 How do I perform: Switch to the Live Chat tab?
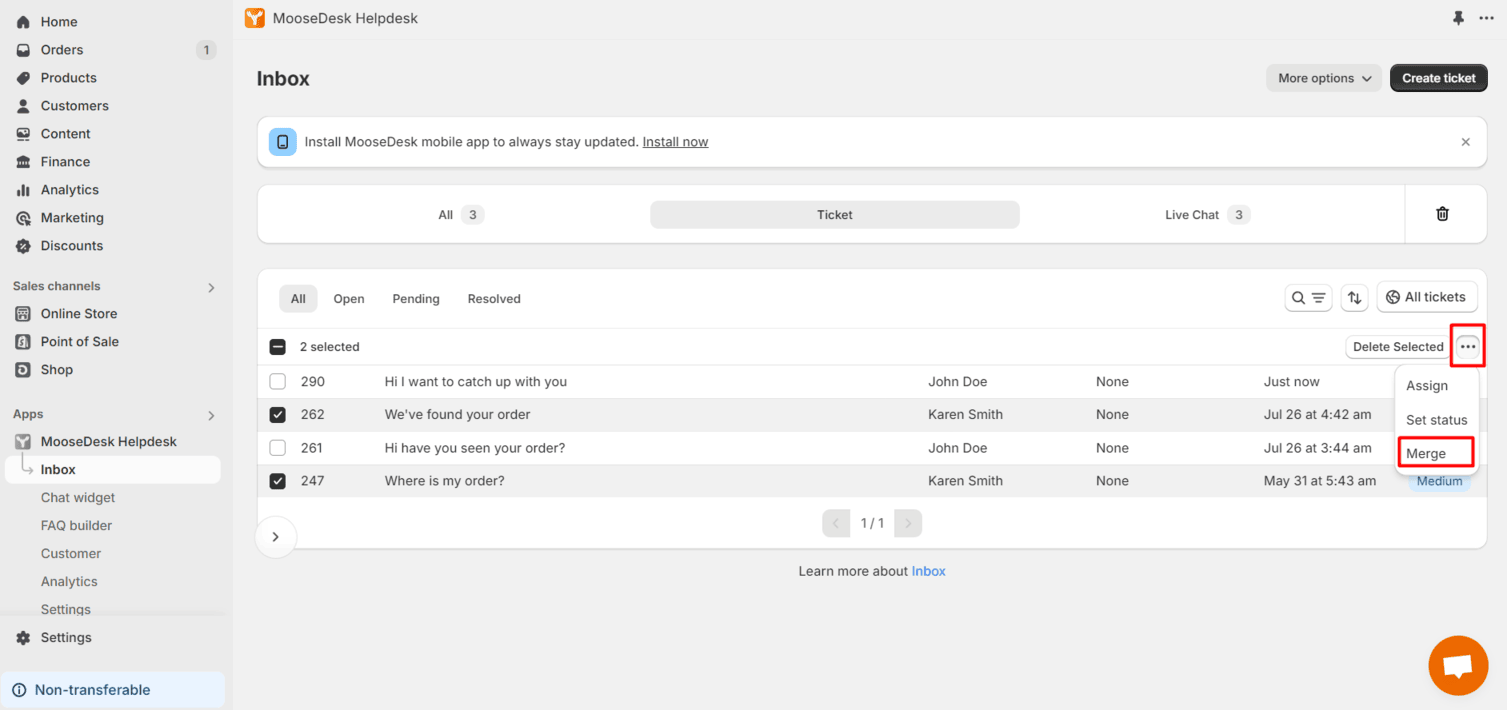(1208, 215)
